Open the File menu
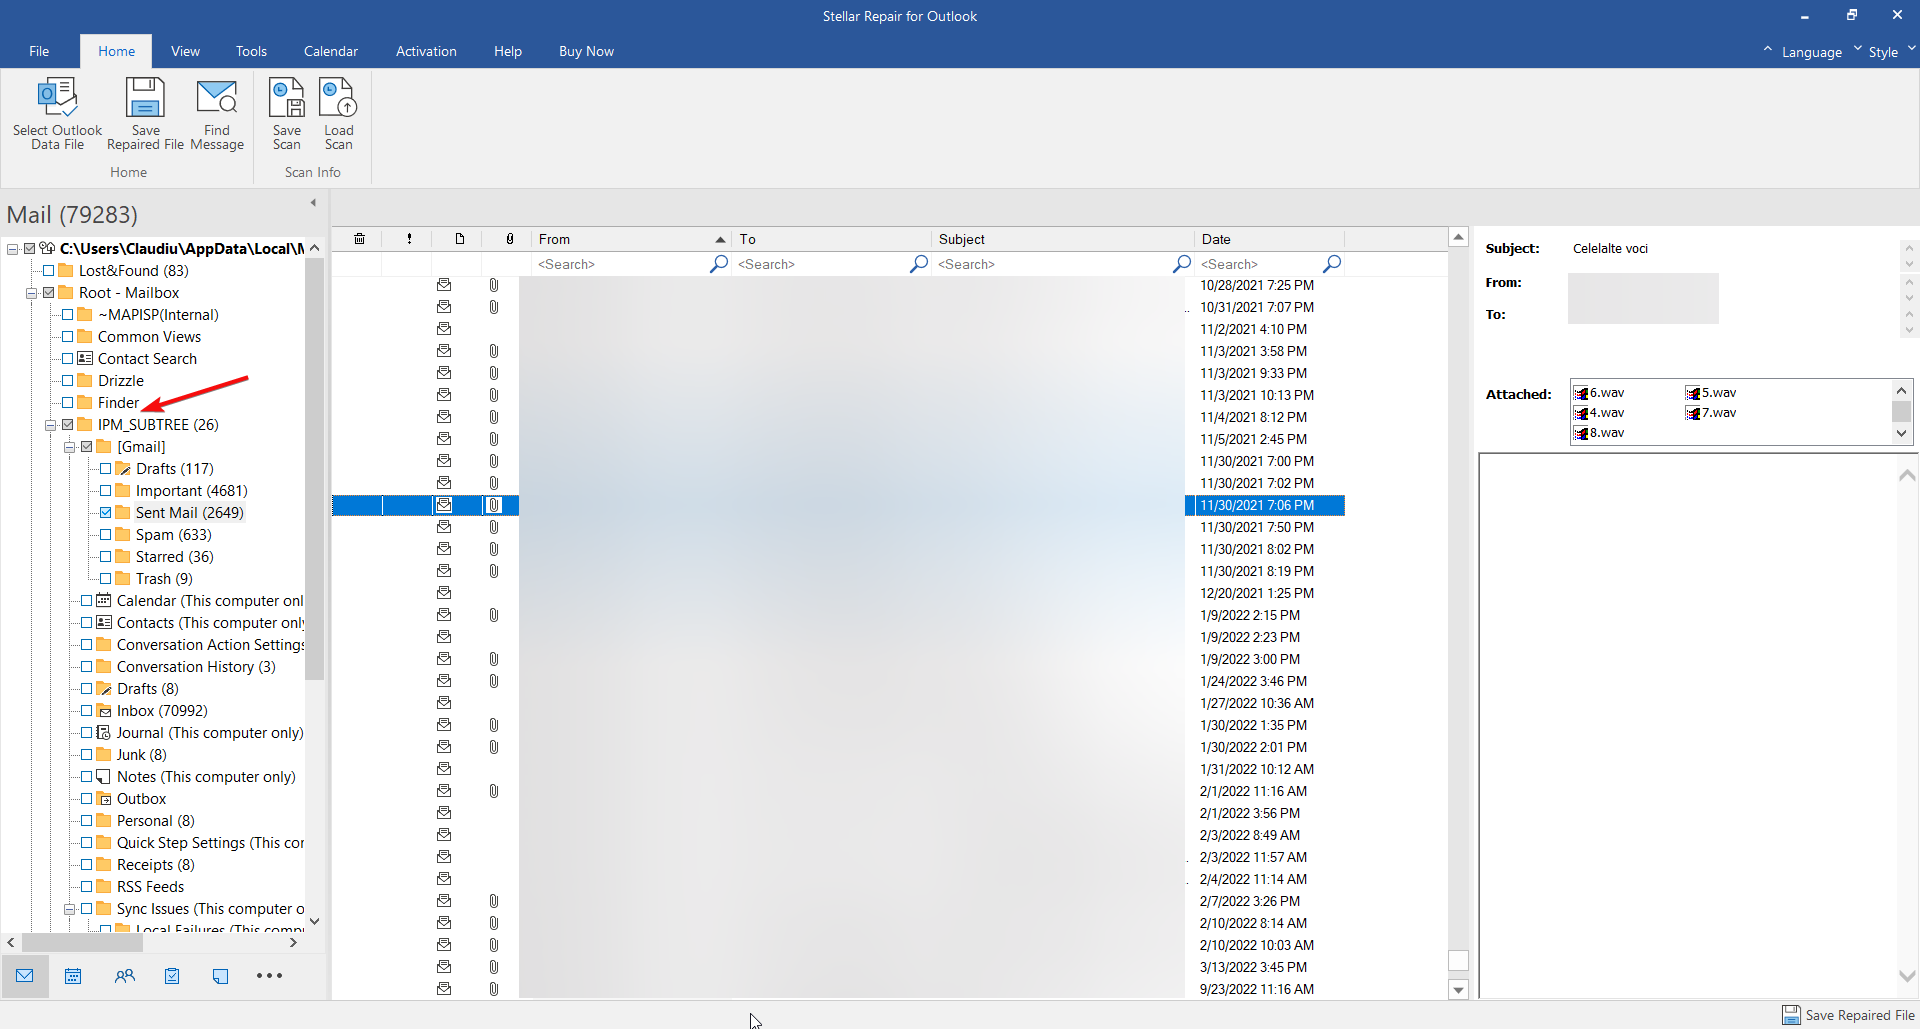This screenshot has width=1920, height=1029. click(39, 51)
